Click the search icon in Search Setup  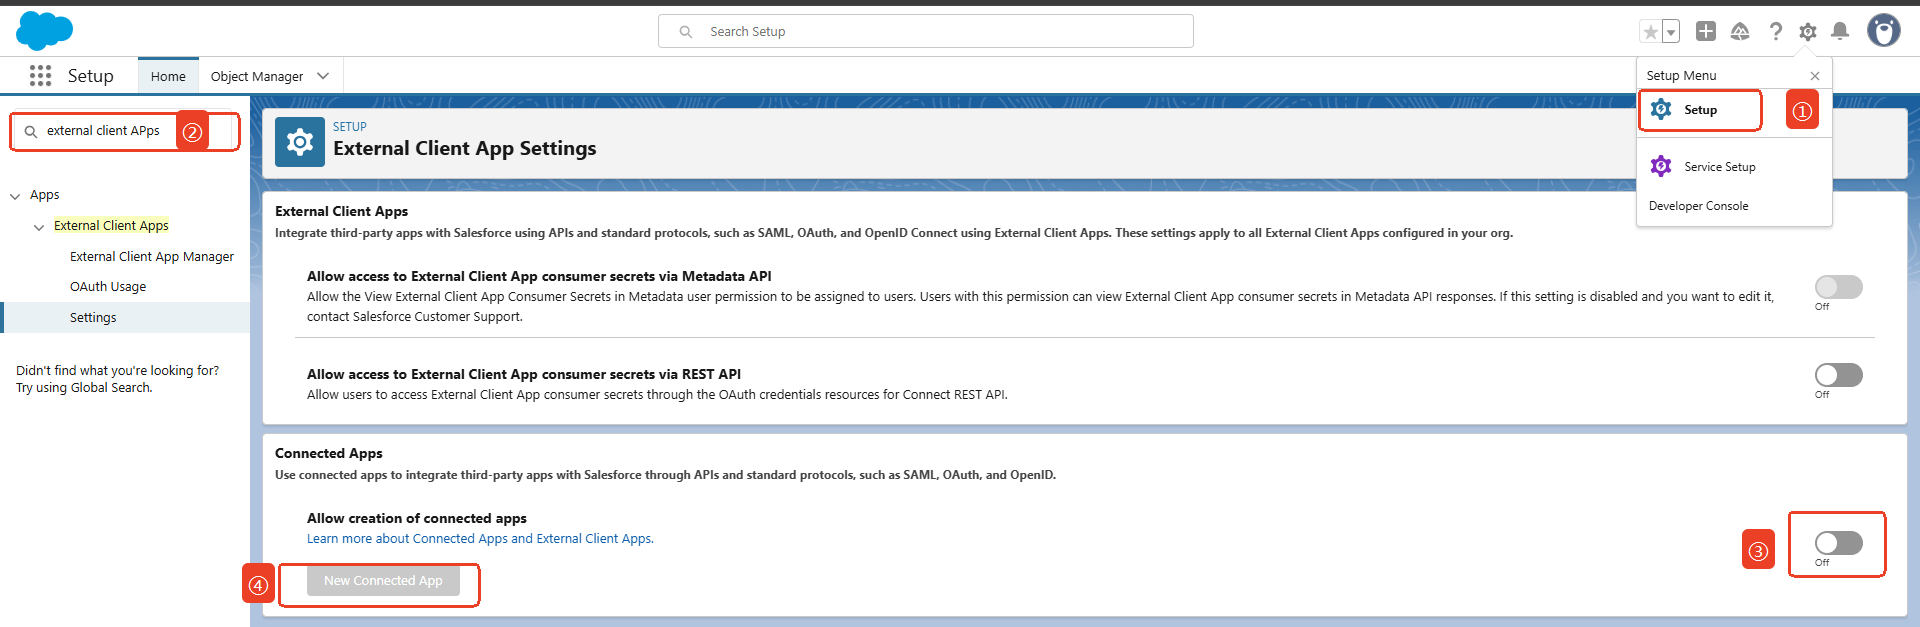point(686,32)
